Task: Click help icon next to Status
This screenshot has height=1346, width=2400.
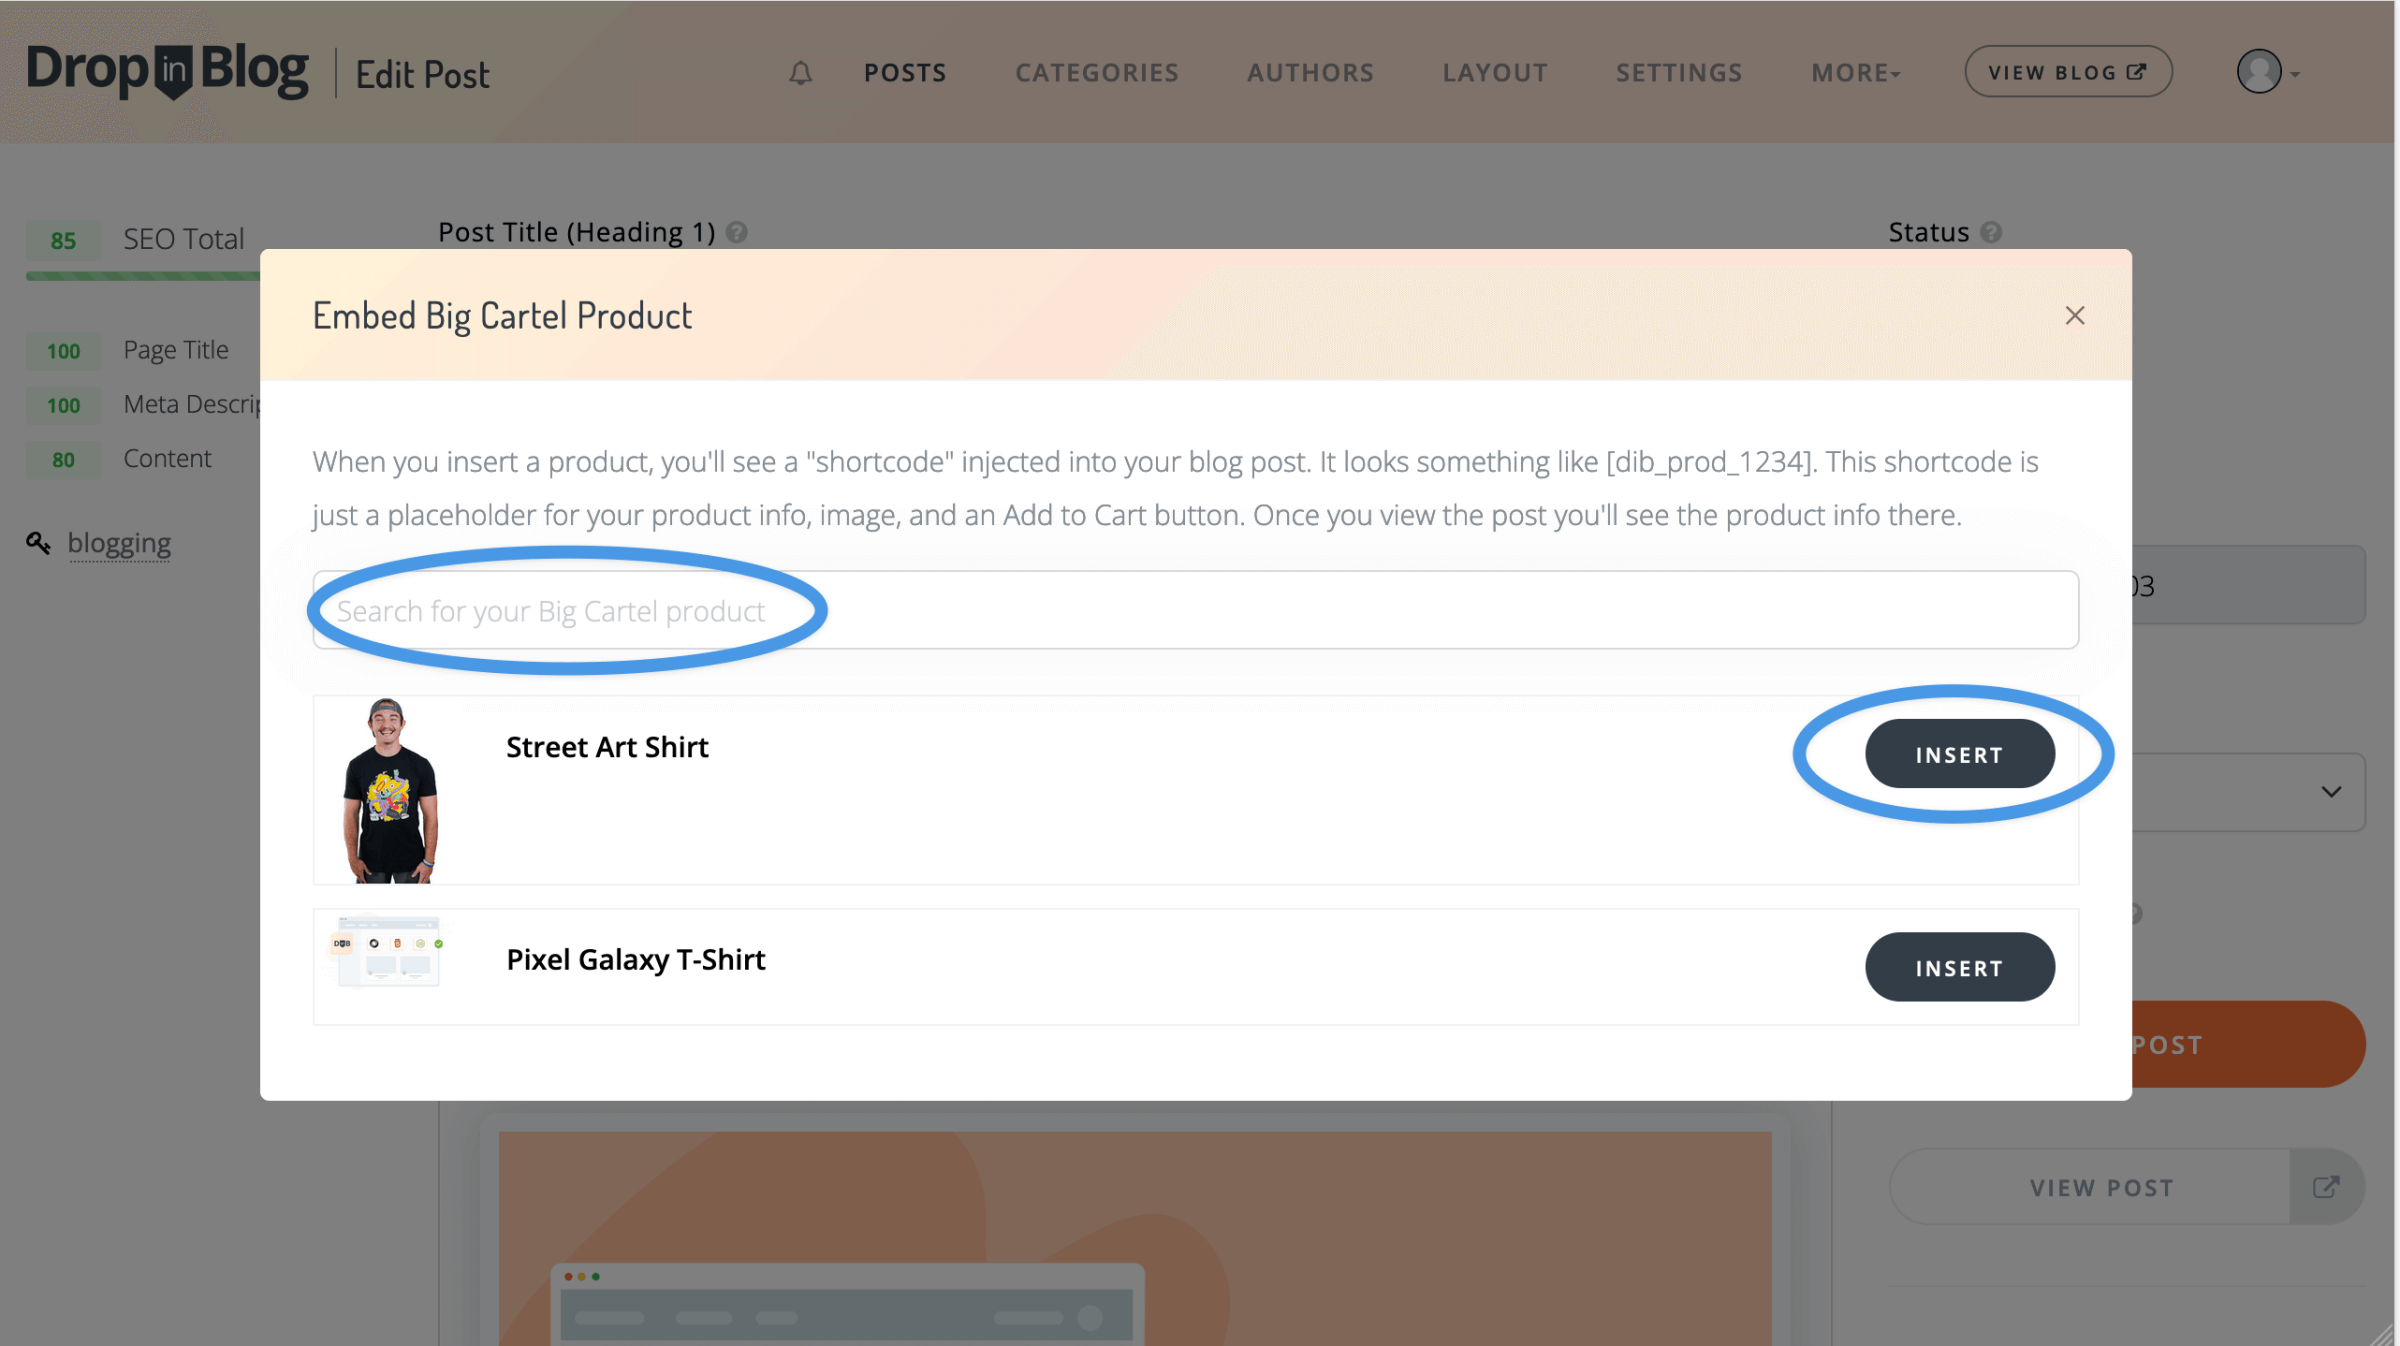Action: pyautogui.click(x=1991, y=233)
